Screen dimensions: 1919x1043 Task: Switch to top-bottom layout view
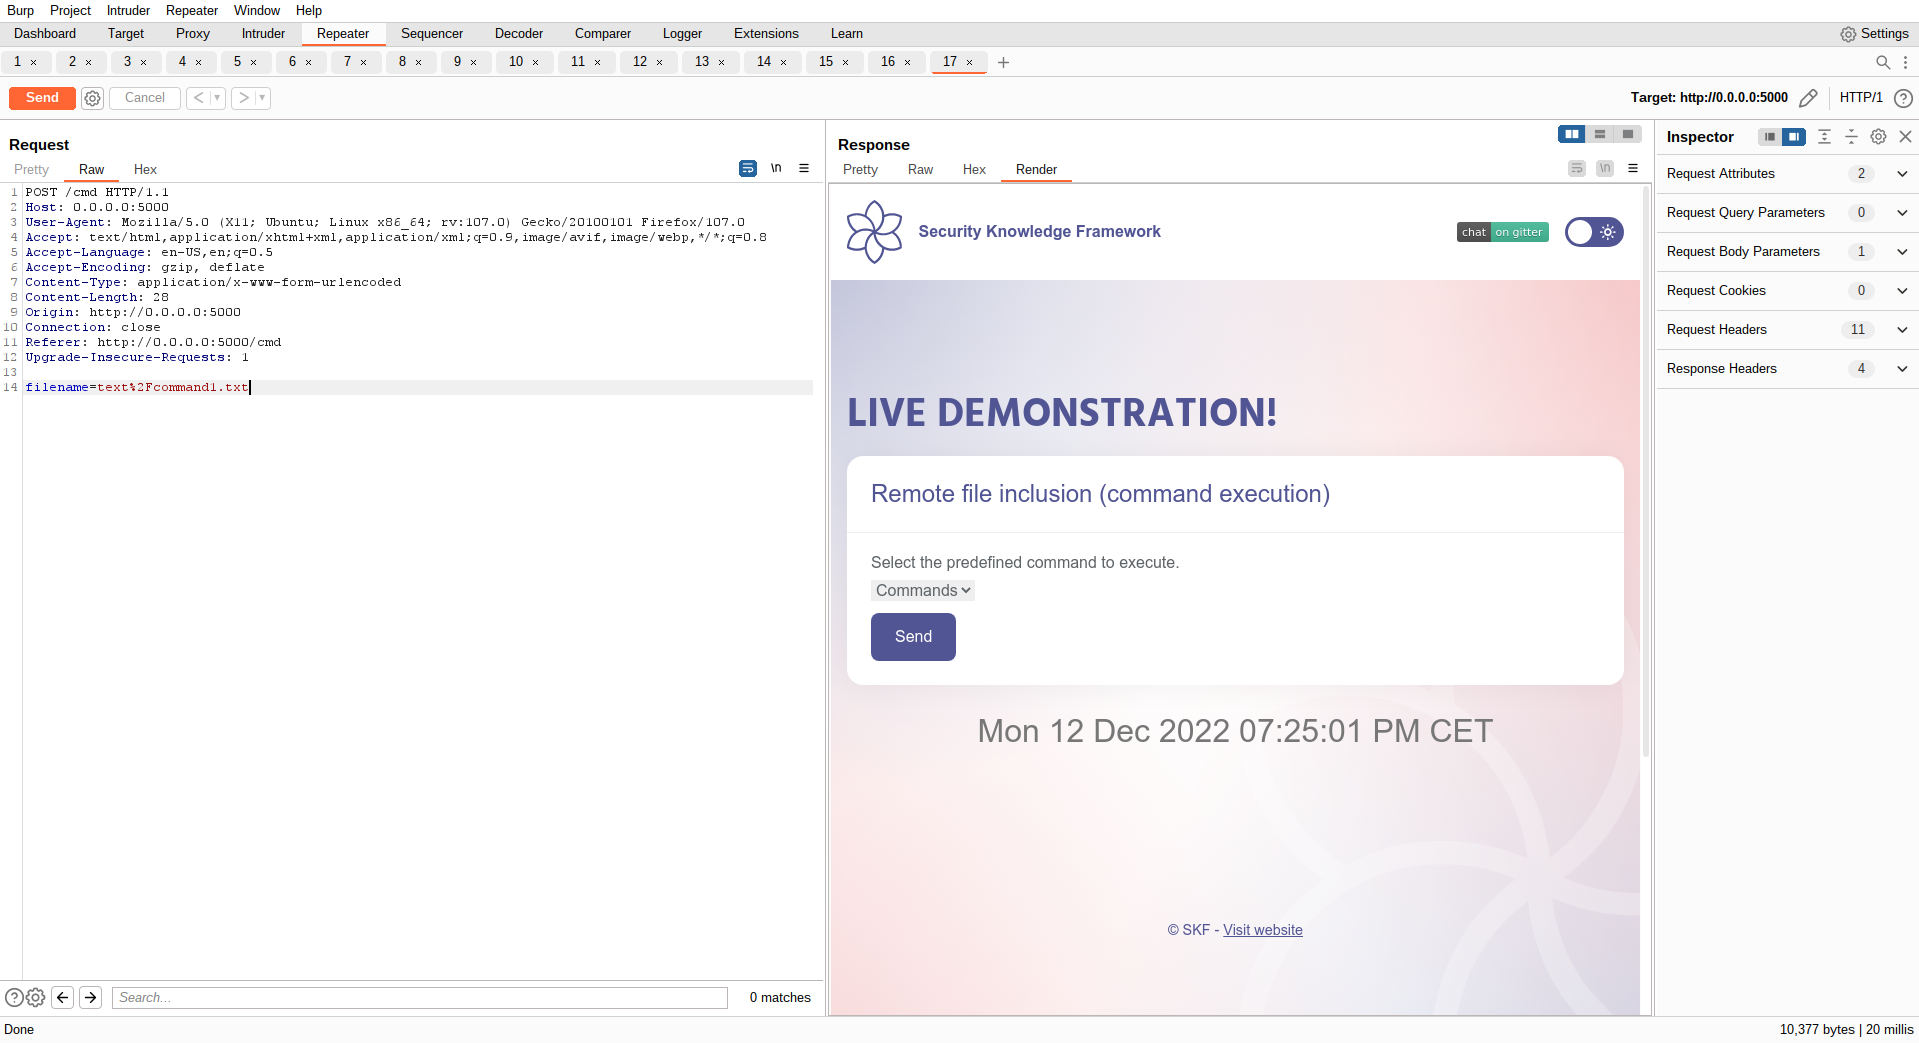pos(1600,134)
